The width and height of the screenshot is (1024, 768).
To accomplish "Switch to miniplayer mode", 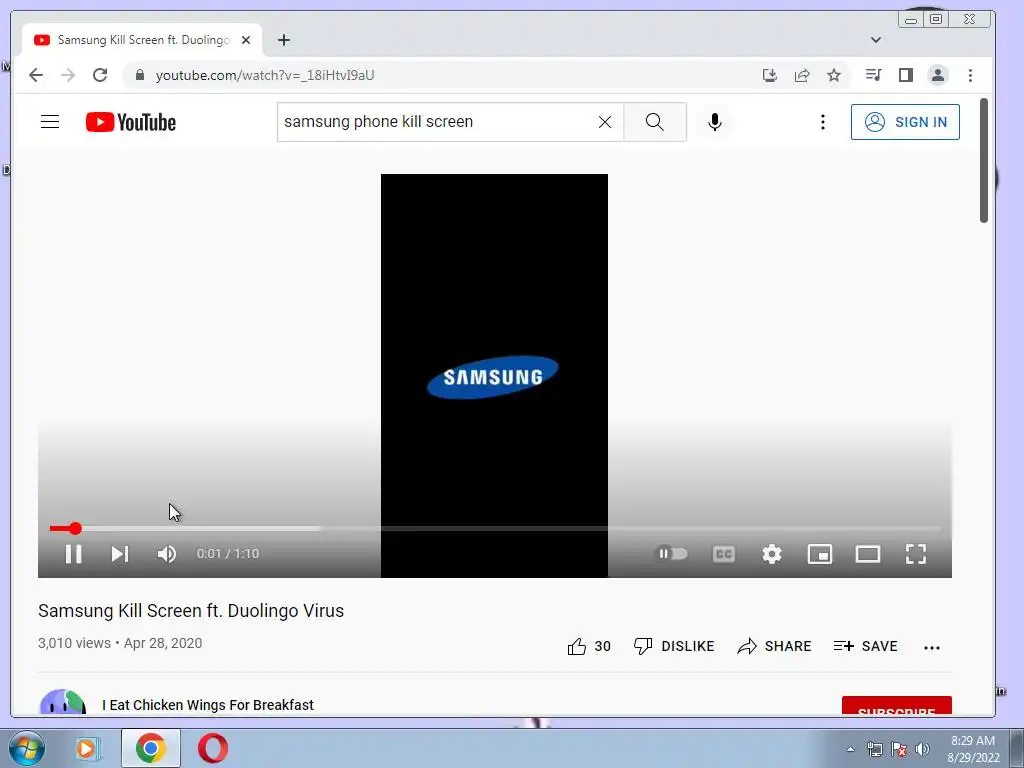I will 820,554.
